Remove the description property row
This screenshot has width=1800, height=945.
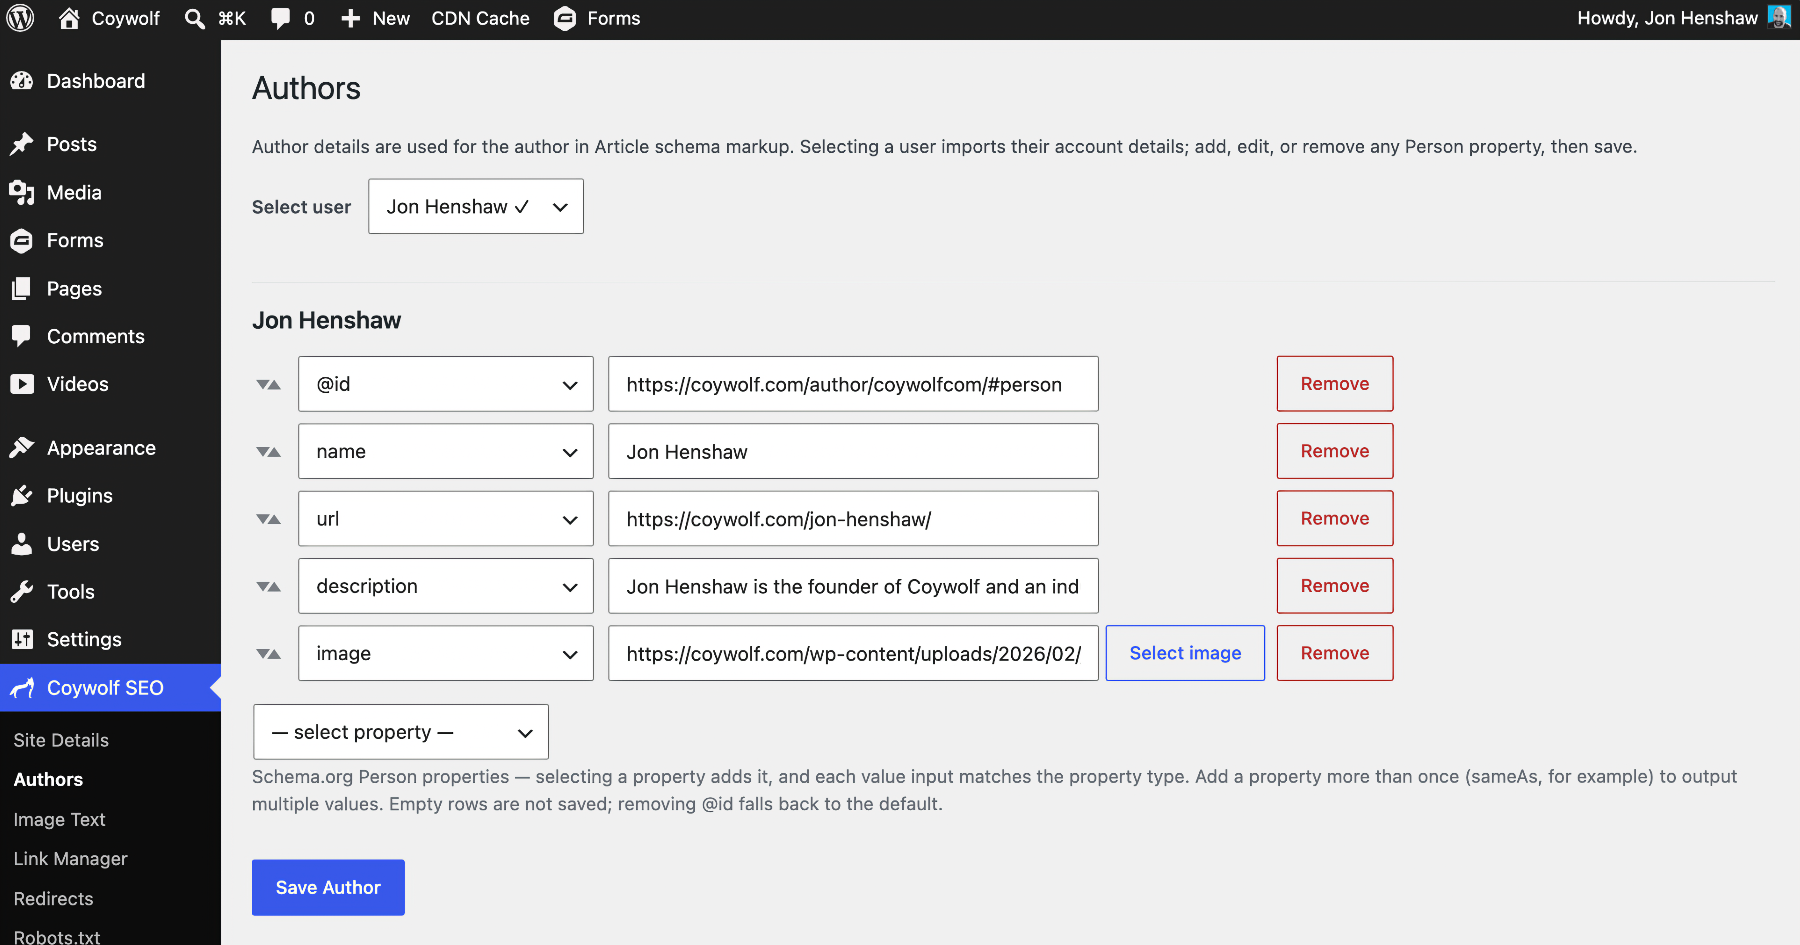(1335, 586)
